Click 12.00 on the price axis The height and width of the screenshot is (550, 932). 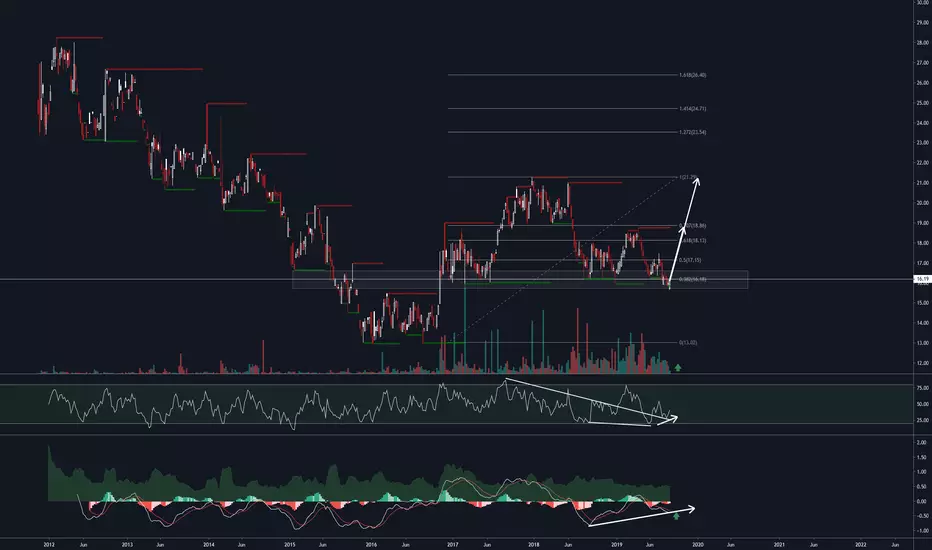[922, 363]
